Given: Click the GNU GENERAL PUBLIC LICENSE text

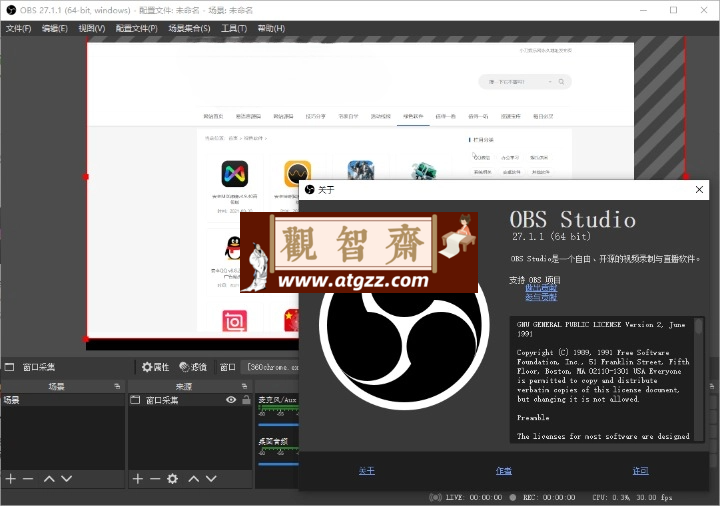Looking at the screenshot, I should pyautogui.click(x=601, y=329).
